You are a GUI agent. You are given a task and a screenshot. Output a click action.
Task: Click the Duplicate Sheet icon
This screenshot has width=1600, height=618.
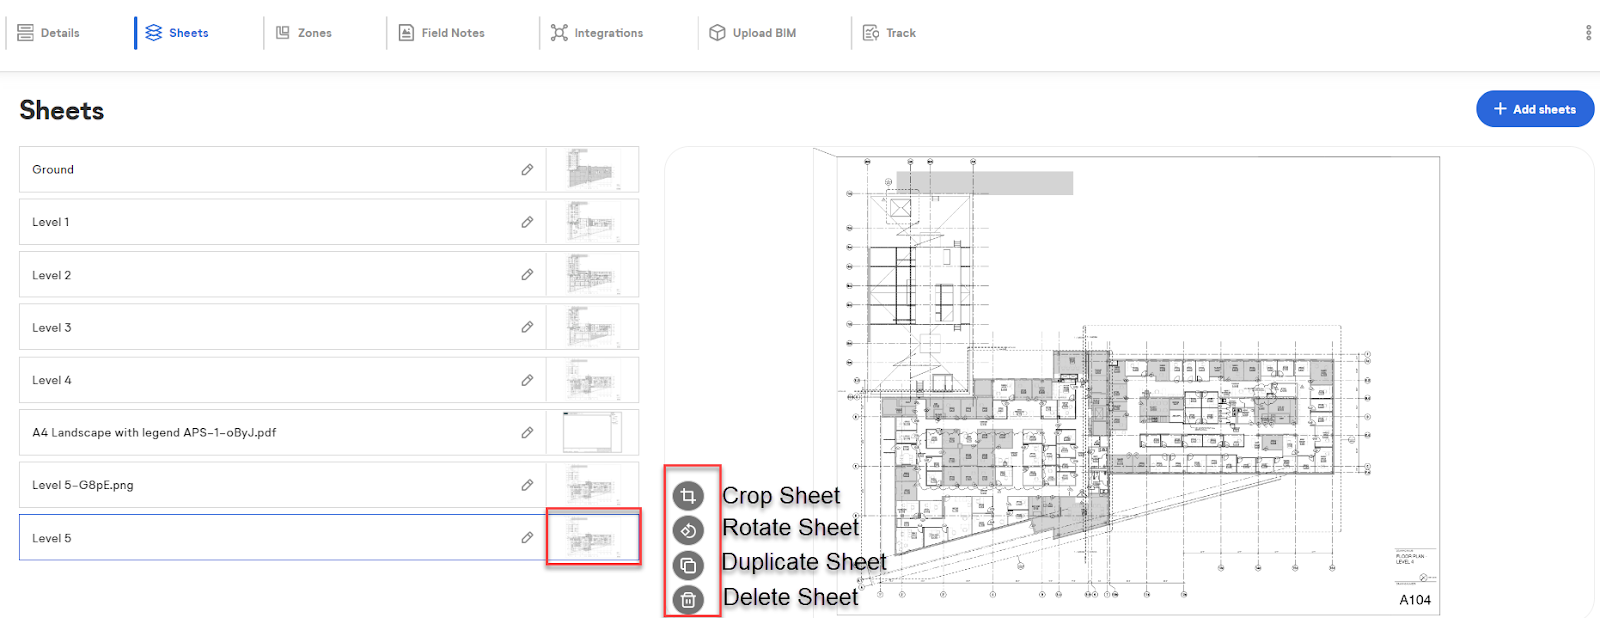pos(688,565)
